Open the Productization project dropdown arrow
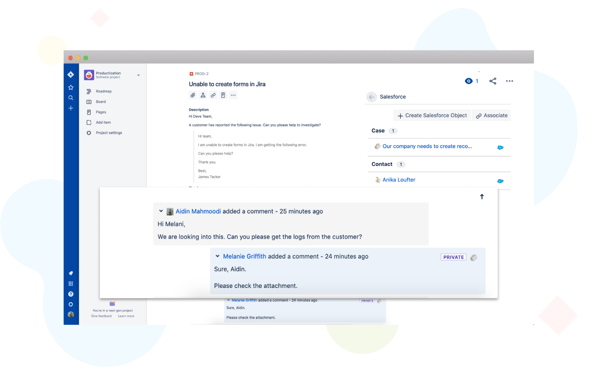This screenshot has height=375, width=600. [x=139, y=75]
